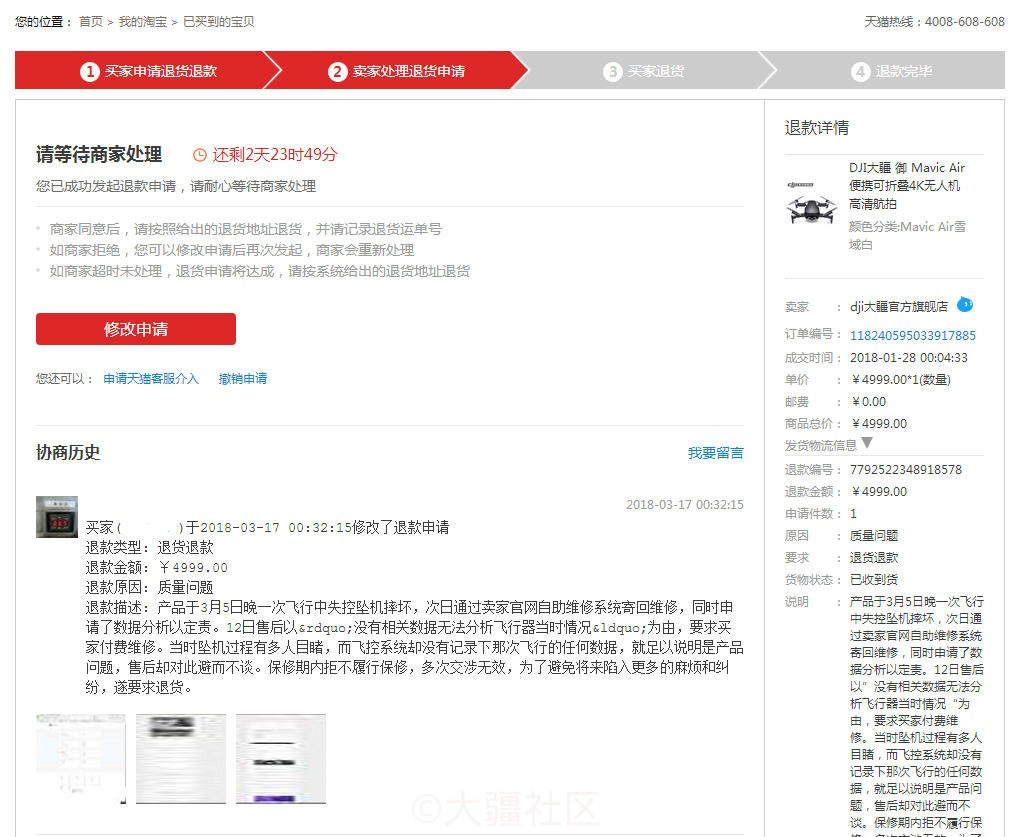Open 我要留言 to leave a message

tap(715, 453)
